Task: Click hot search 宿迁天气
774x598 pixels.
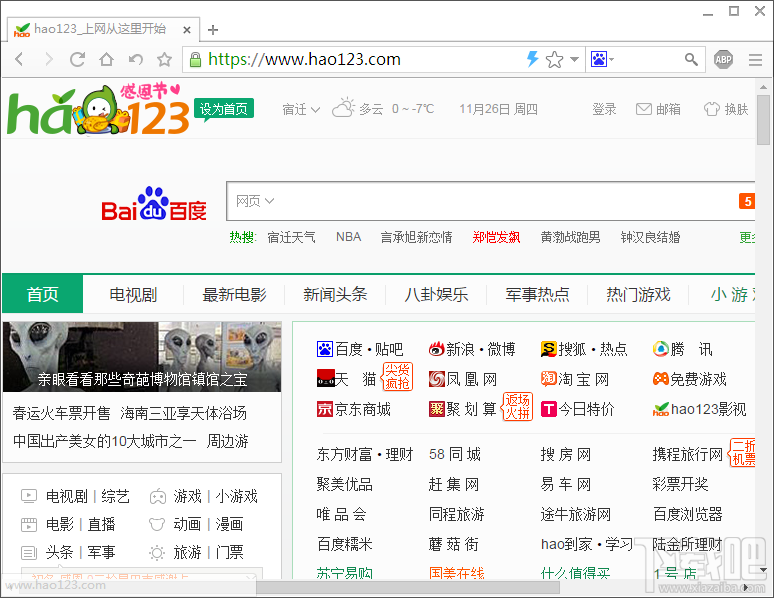Action: tap(291, 237)
